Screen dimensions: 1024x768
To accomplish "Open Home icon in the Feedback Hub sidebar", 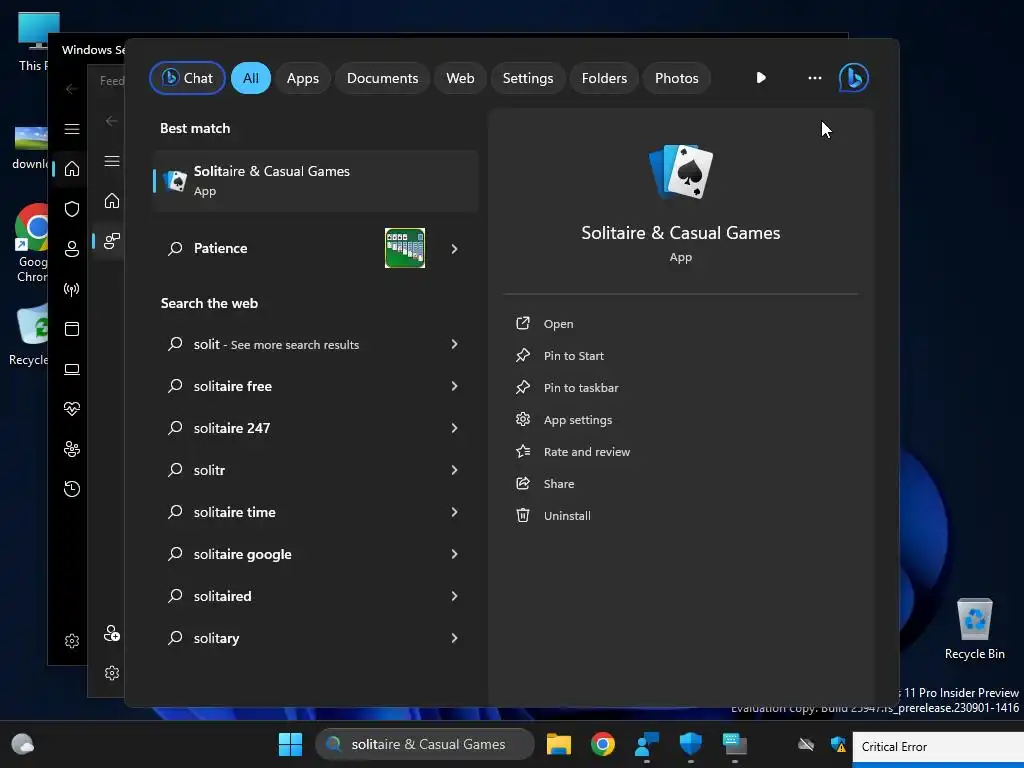I will click(x=112, y=200).
